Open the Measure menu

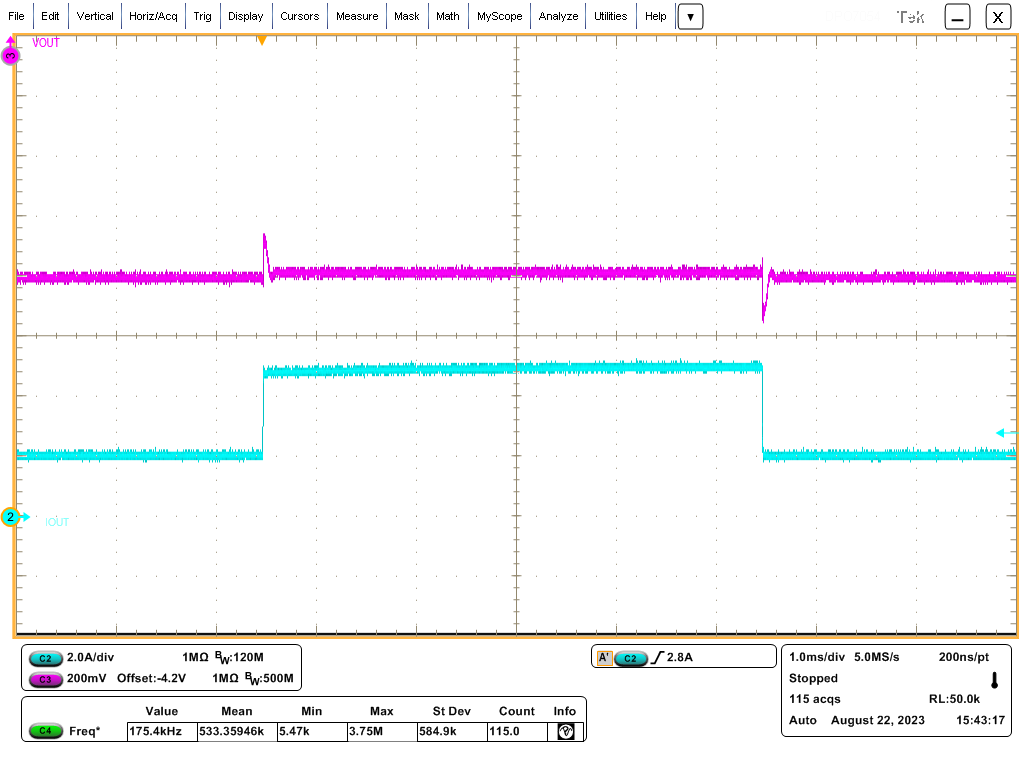tap(356, 16)
